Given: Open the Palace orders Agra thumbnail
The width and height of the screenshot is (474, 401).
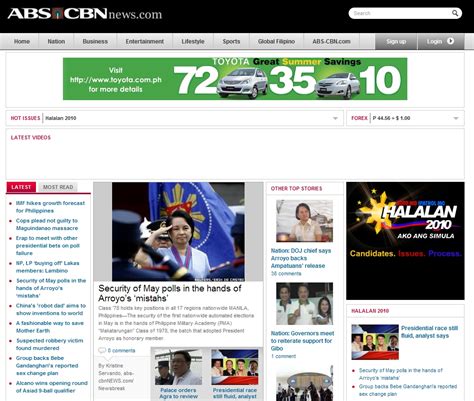Looking at the screenshot, I should click(x=178, y=367).
